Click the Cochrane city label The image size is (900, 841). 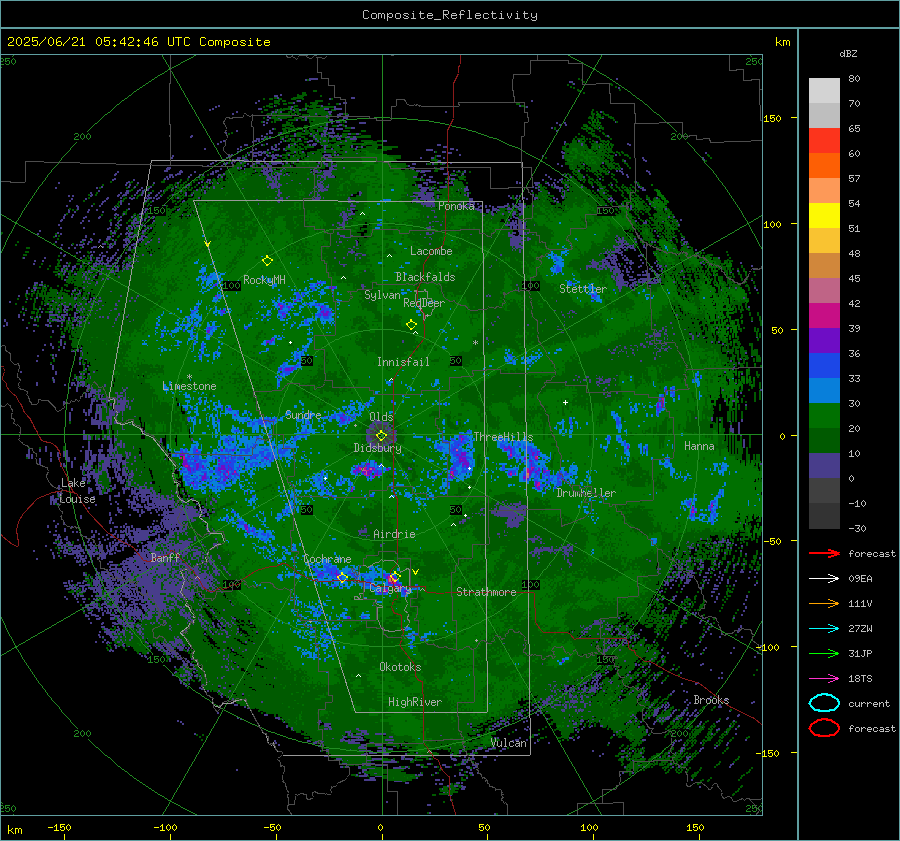[x=327, y=559]
